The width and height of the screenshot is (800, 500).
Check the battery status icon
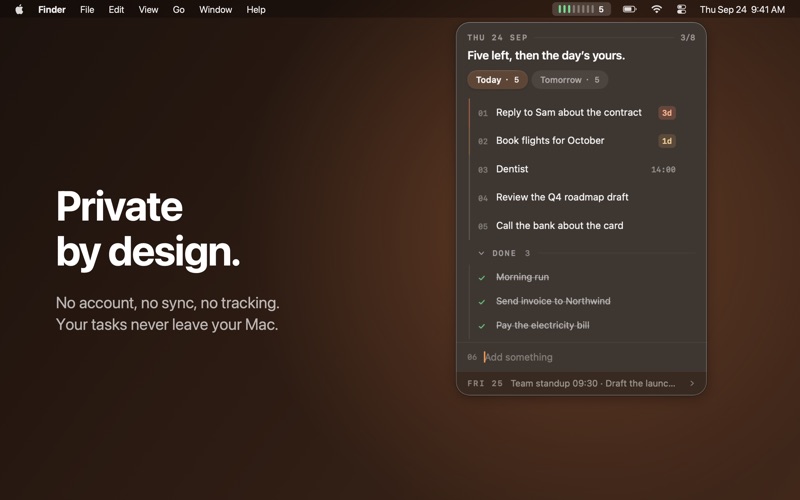tap(630, 9)
